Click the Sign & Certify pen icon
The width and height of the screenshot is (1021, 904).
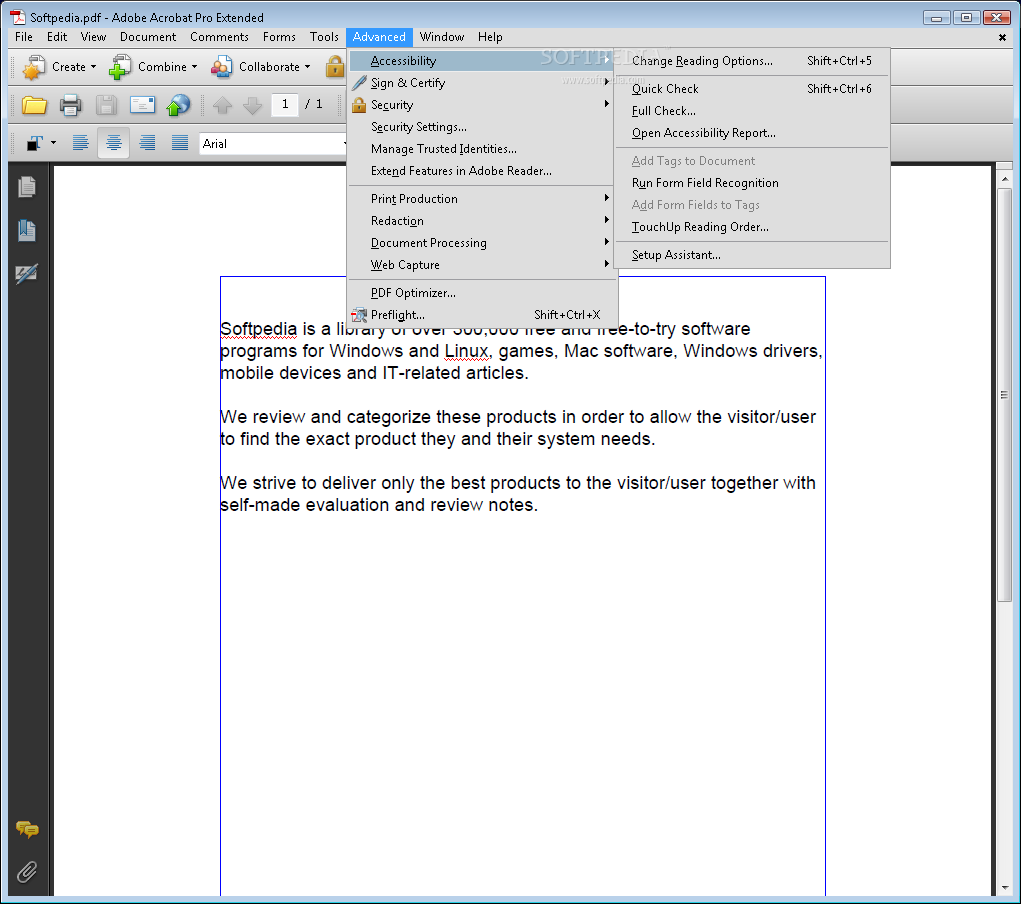point(359,83)
